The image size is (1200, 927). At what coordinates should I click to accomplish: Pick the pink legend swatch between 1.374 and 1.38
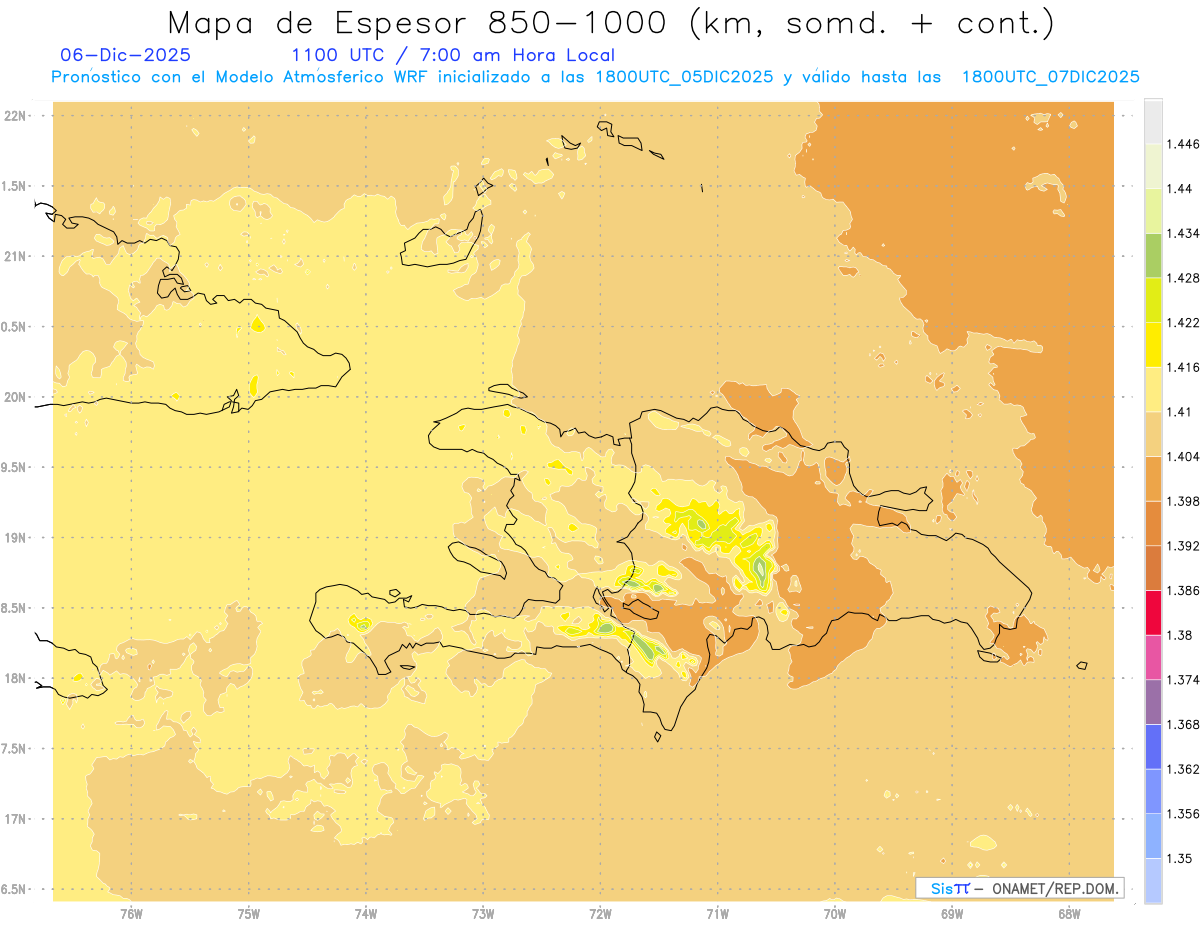(1153, 657)
